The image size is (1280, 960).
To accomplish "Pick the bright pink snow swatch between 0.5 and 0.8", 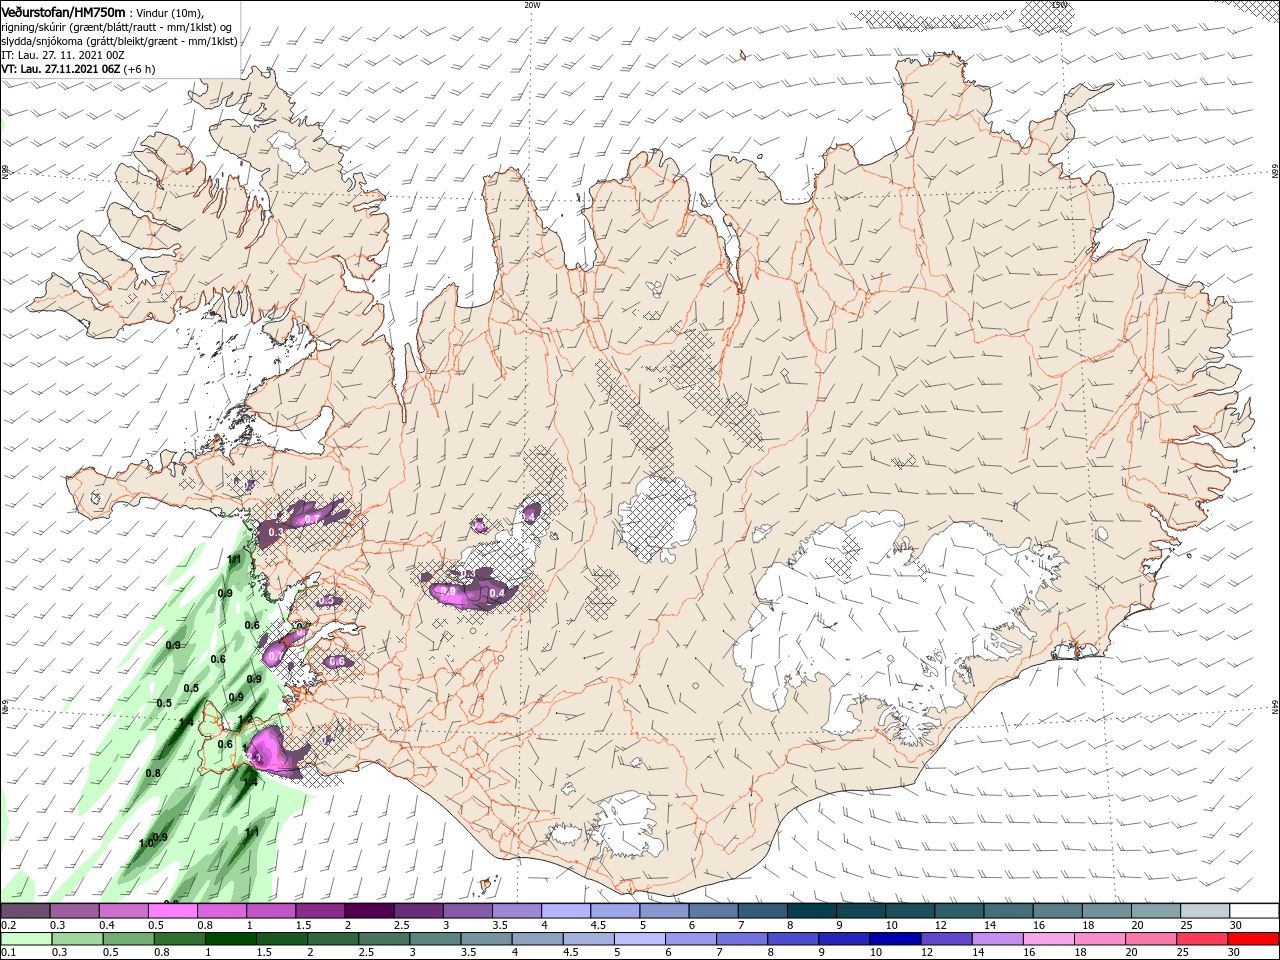I will point(172,910).
